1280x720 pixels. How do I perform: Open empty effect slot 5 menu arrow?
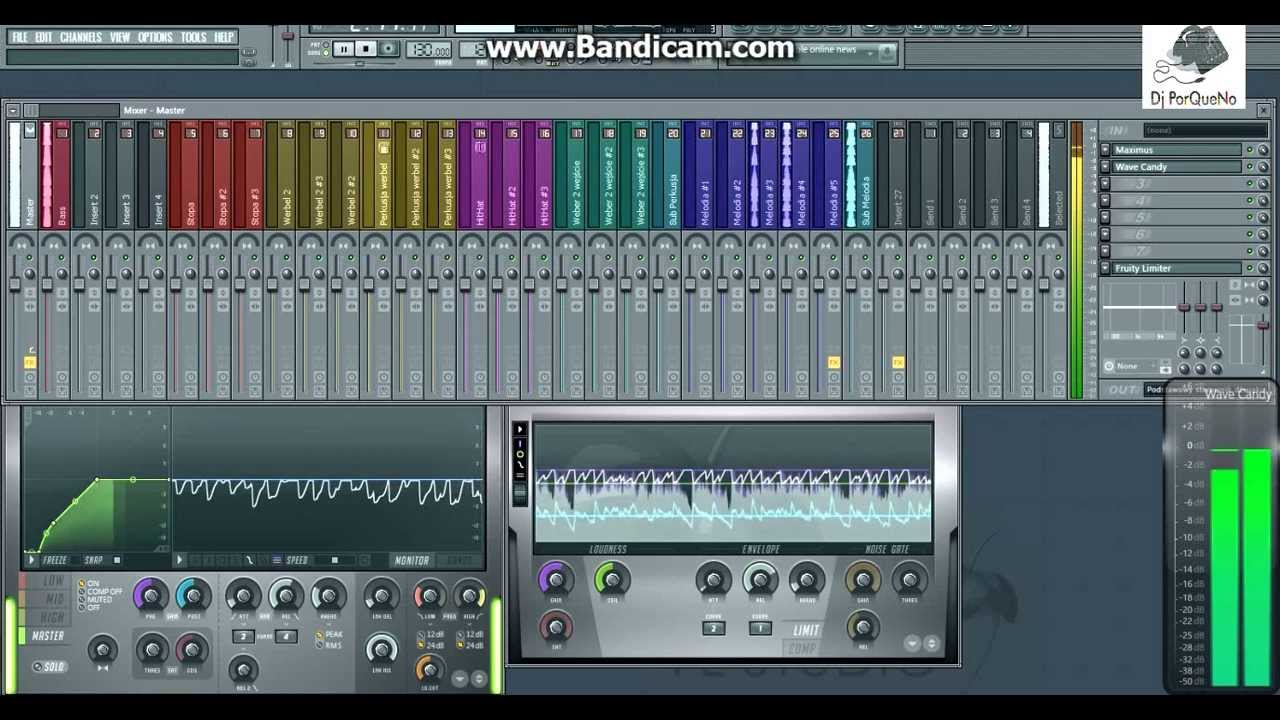[1105, 217]
